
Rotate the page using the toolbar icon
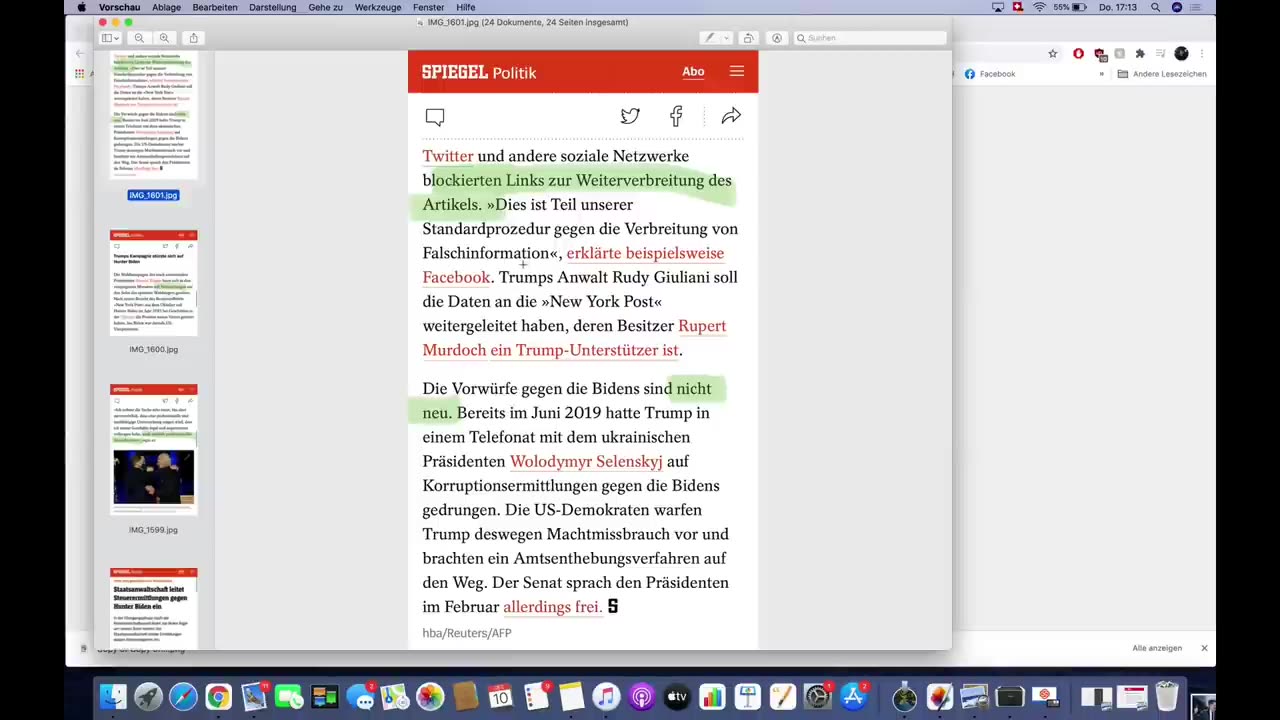coord(749,38)
